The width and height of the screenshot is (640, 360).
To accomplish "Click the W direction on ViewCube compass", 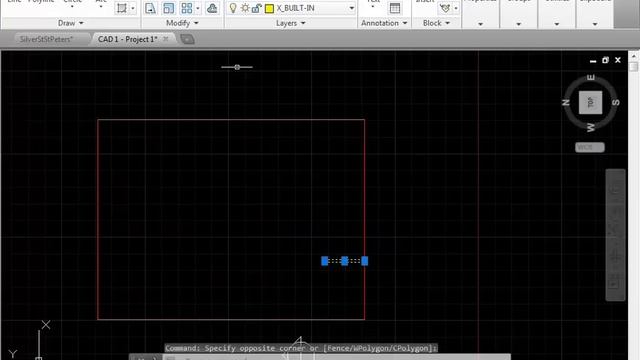I will click(x=591, y=128).
